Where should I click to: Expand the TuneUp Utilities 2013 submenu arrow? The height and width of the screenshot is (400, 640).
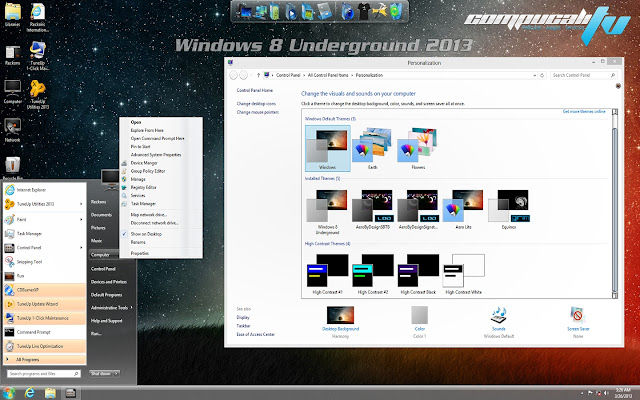[x=81, y=204]
